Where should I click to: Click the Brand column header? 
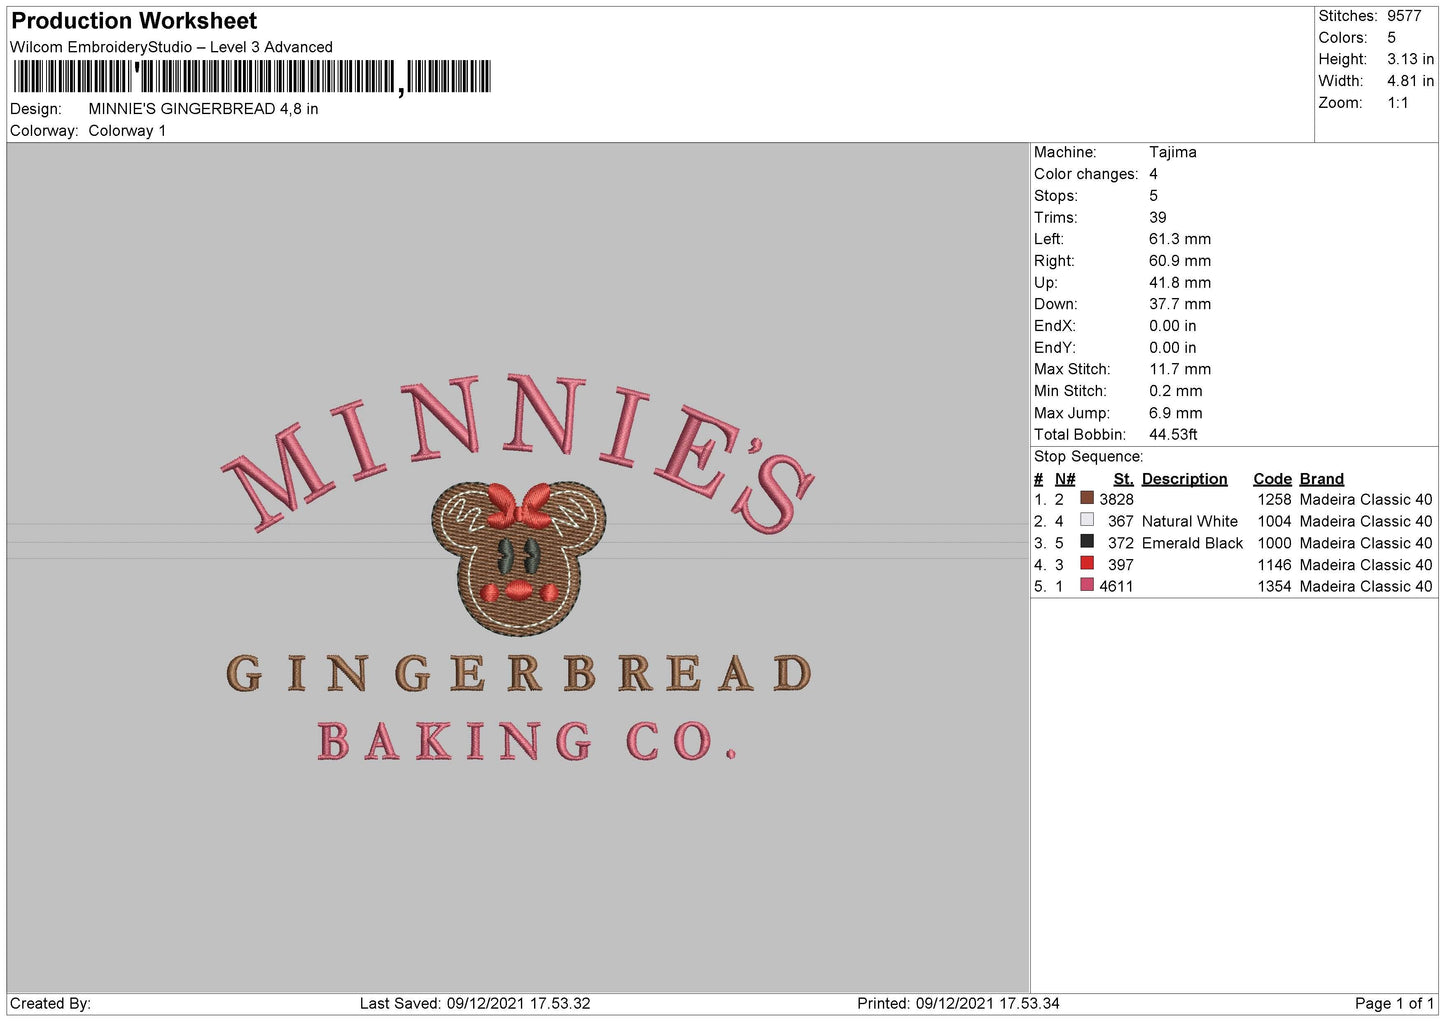[1321, 479]
